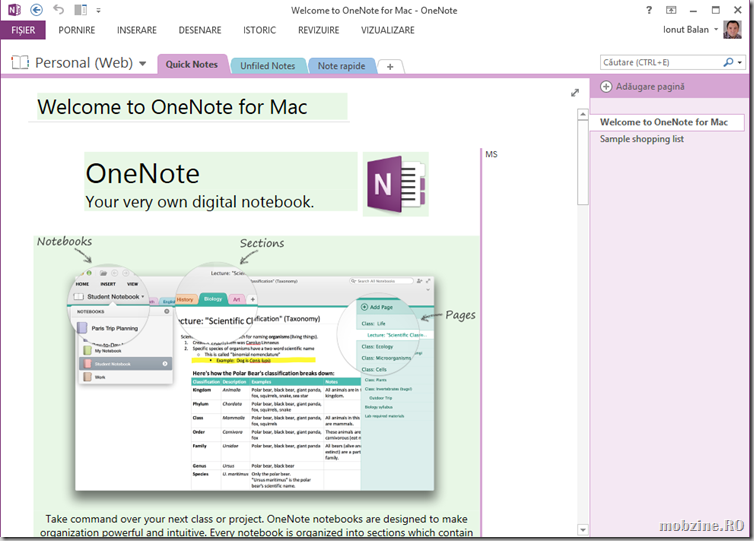Open the DESENARE ribbon tab
754x541 pixels.
(200, 30)
